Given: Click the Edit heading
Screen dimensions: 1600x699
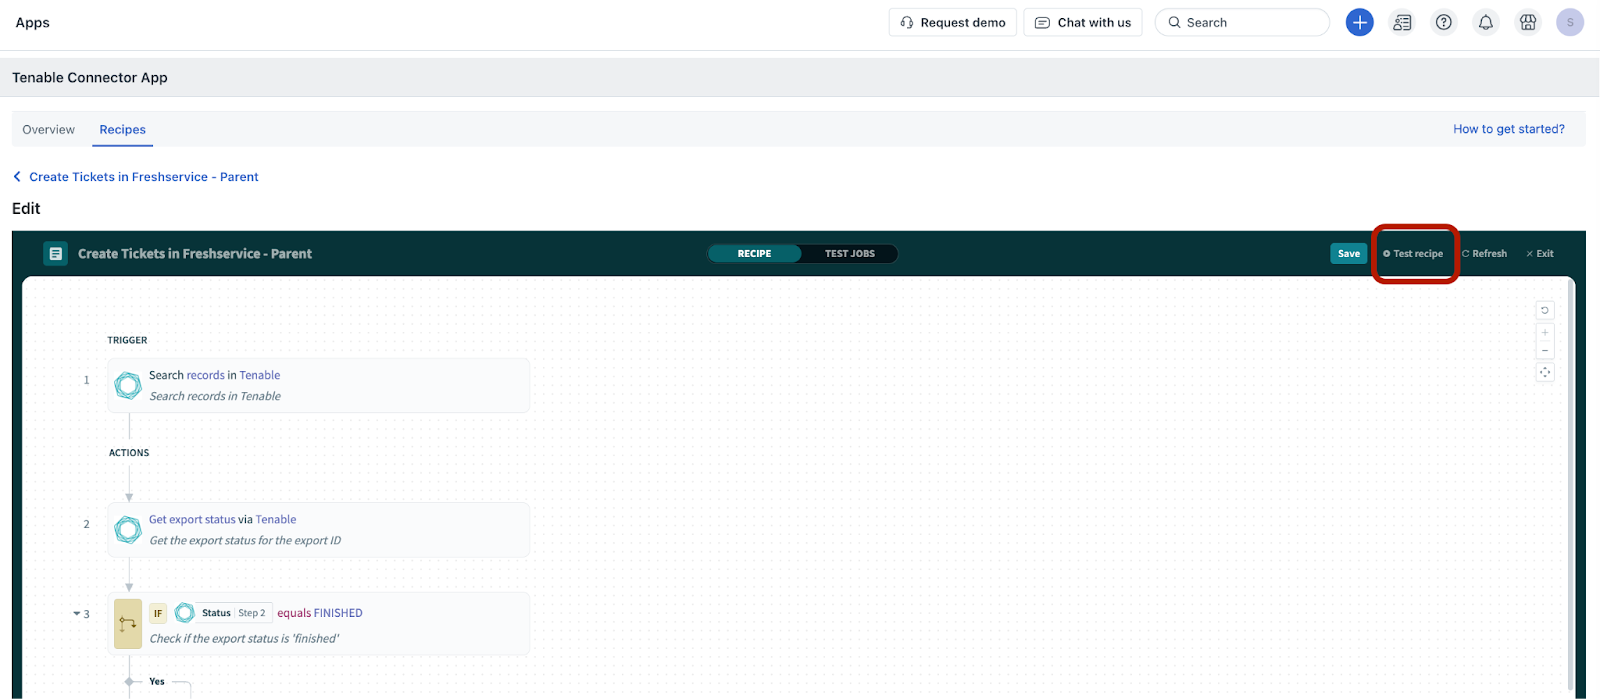Looking at the screenshot, I should click(26, 208).
